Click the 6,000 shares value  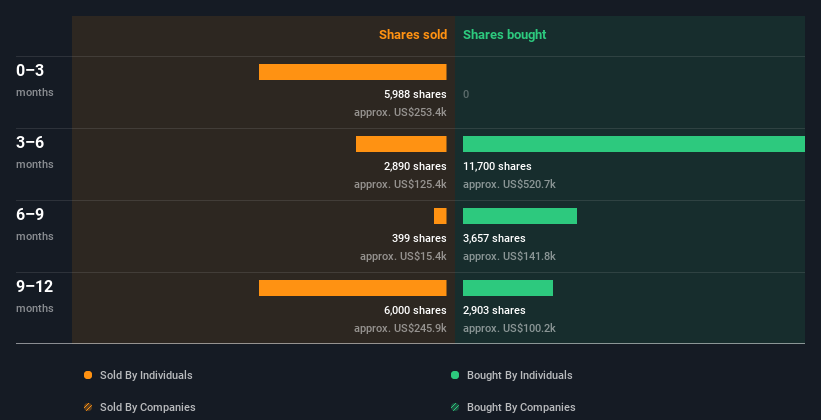pyautogui.click(x=415, y=310)
